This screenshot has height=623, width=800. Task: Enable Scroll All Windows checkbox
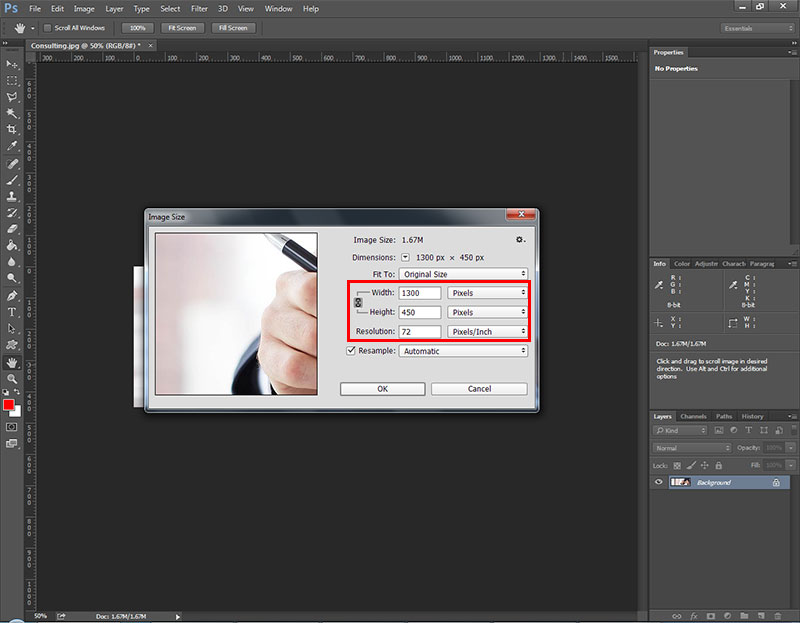coord(47,28)
